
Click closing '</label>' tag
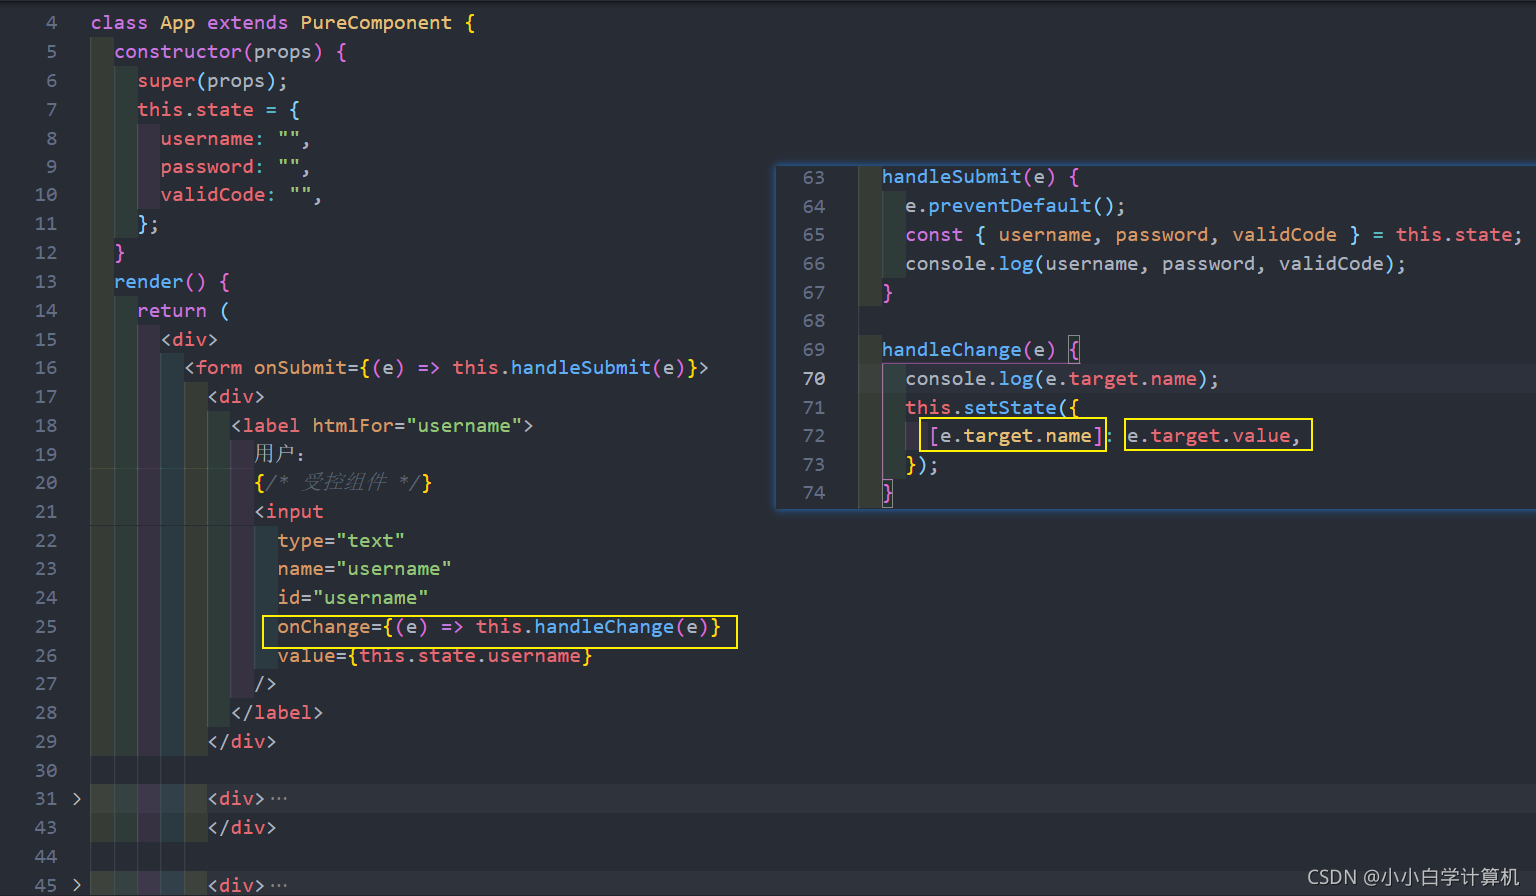pyautogui.click(x=277, y=713)
